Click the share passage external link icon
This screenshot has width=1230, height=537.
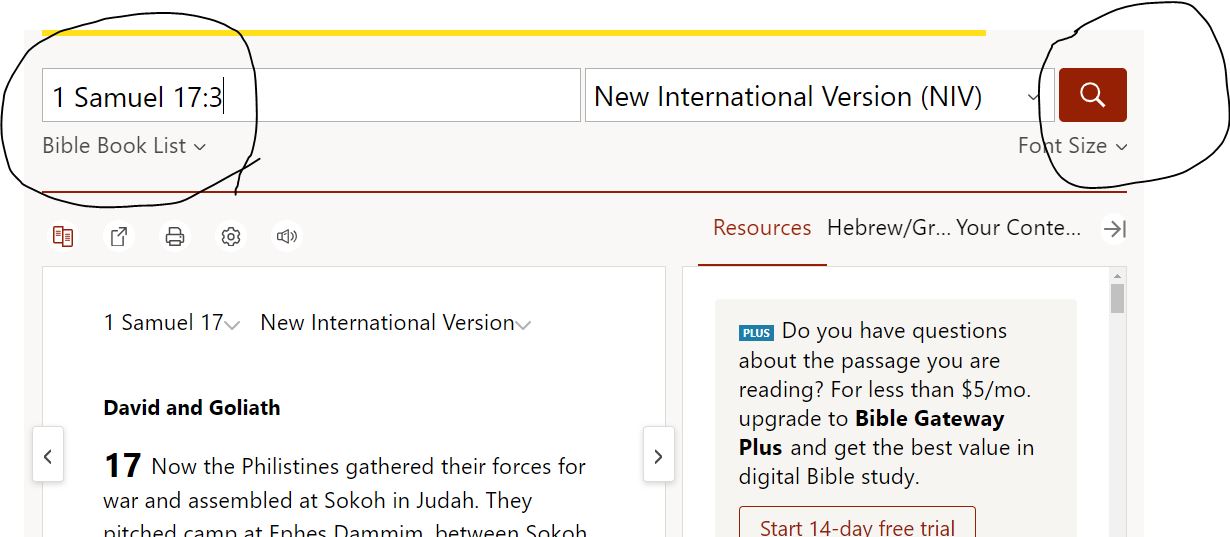(x=119, y=236)
